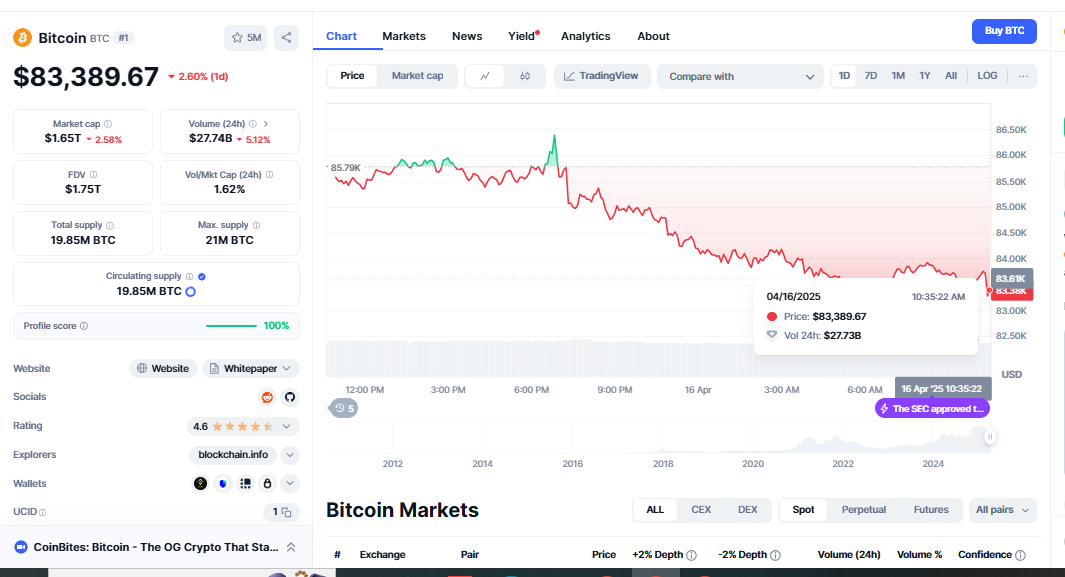The height and width of the screenshot is (577, 1065).
Task: Copy the UCID value
Action: [x=287, y=513]
